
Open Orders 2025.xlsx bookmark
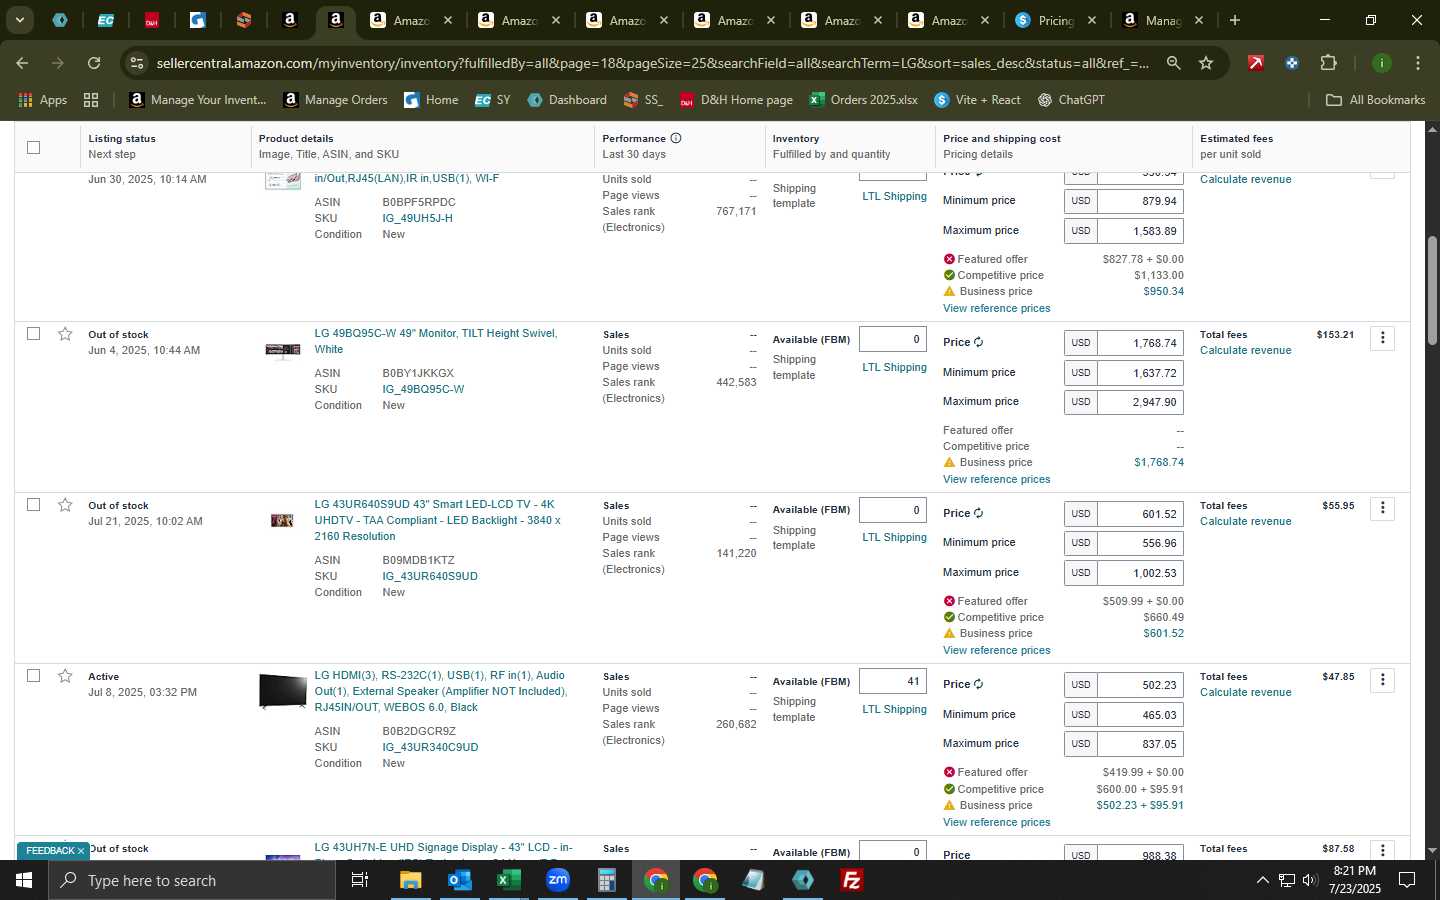(x=863, y=100)
